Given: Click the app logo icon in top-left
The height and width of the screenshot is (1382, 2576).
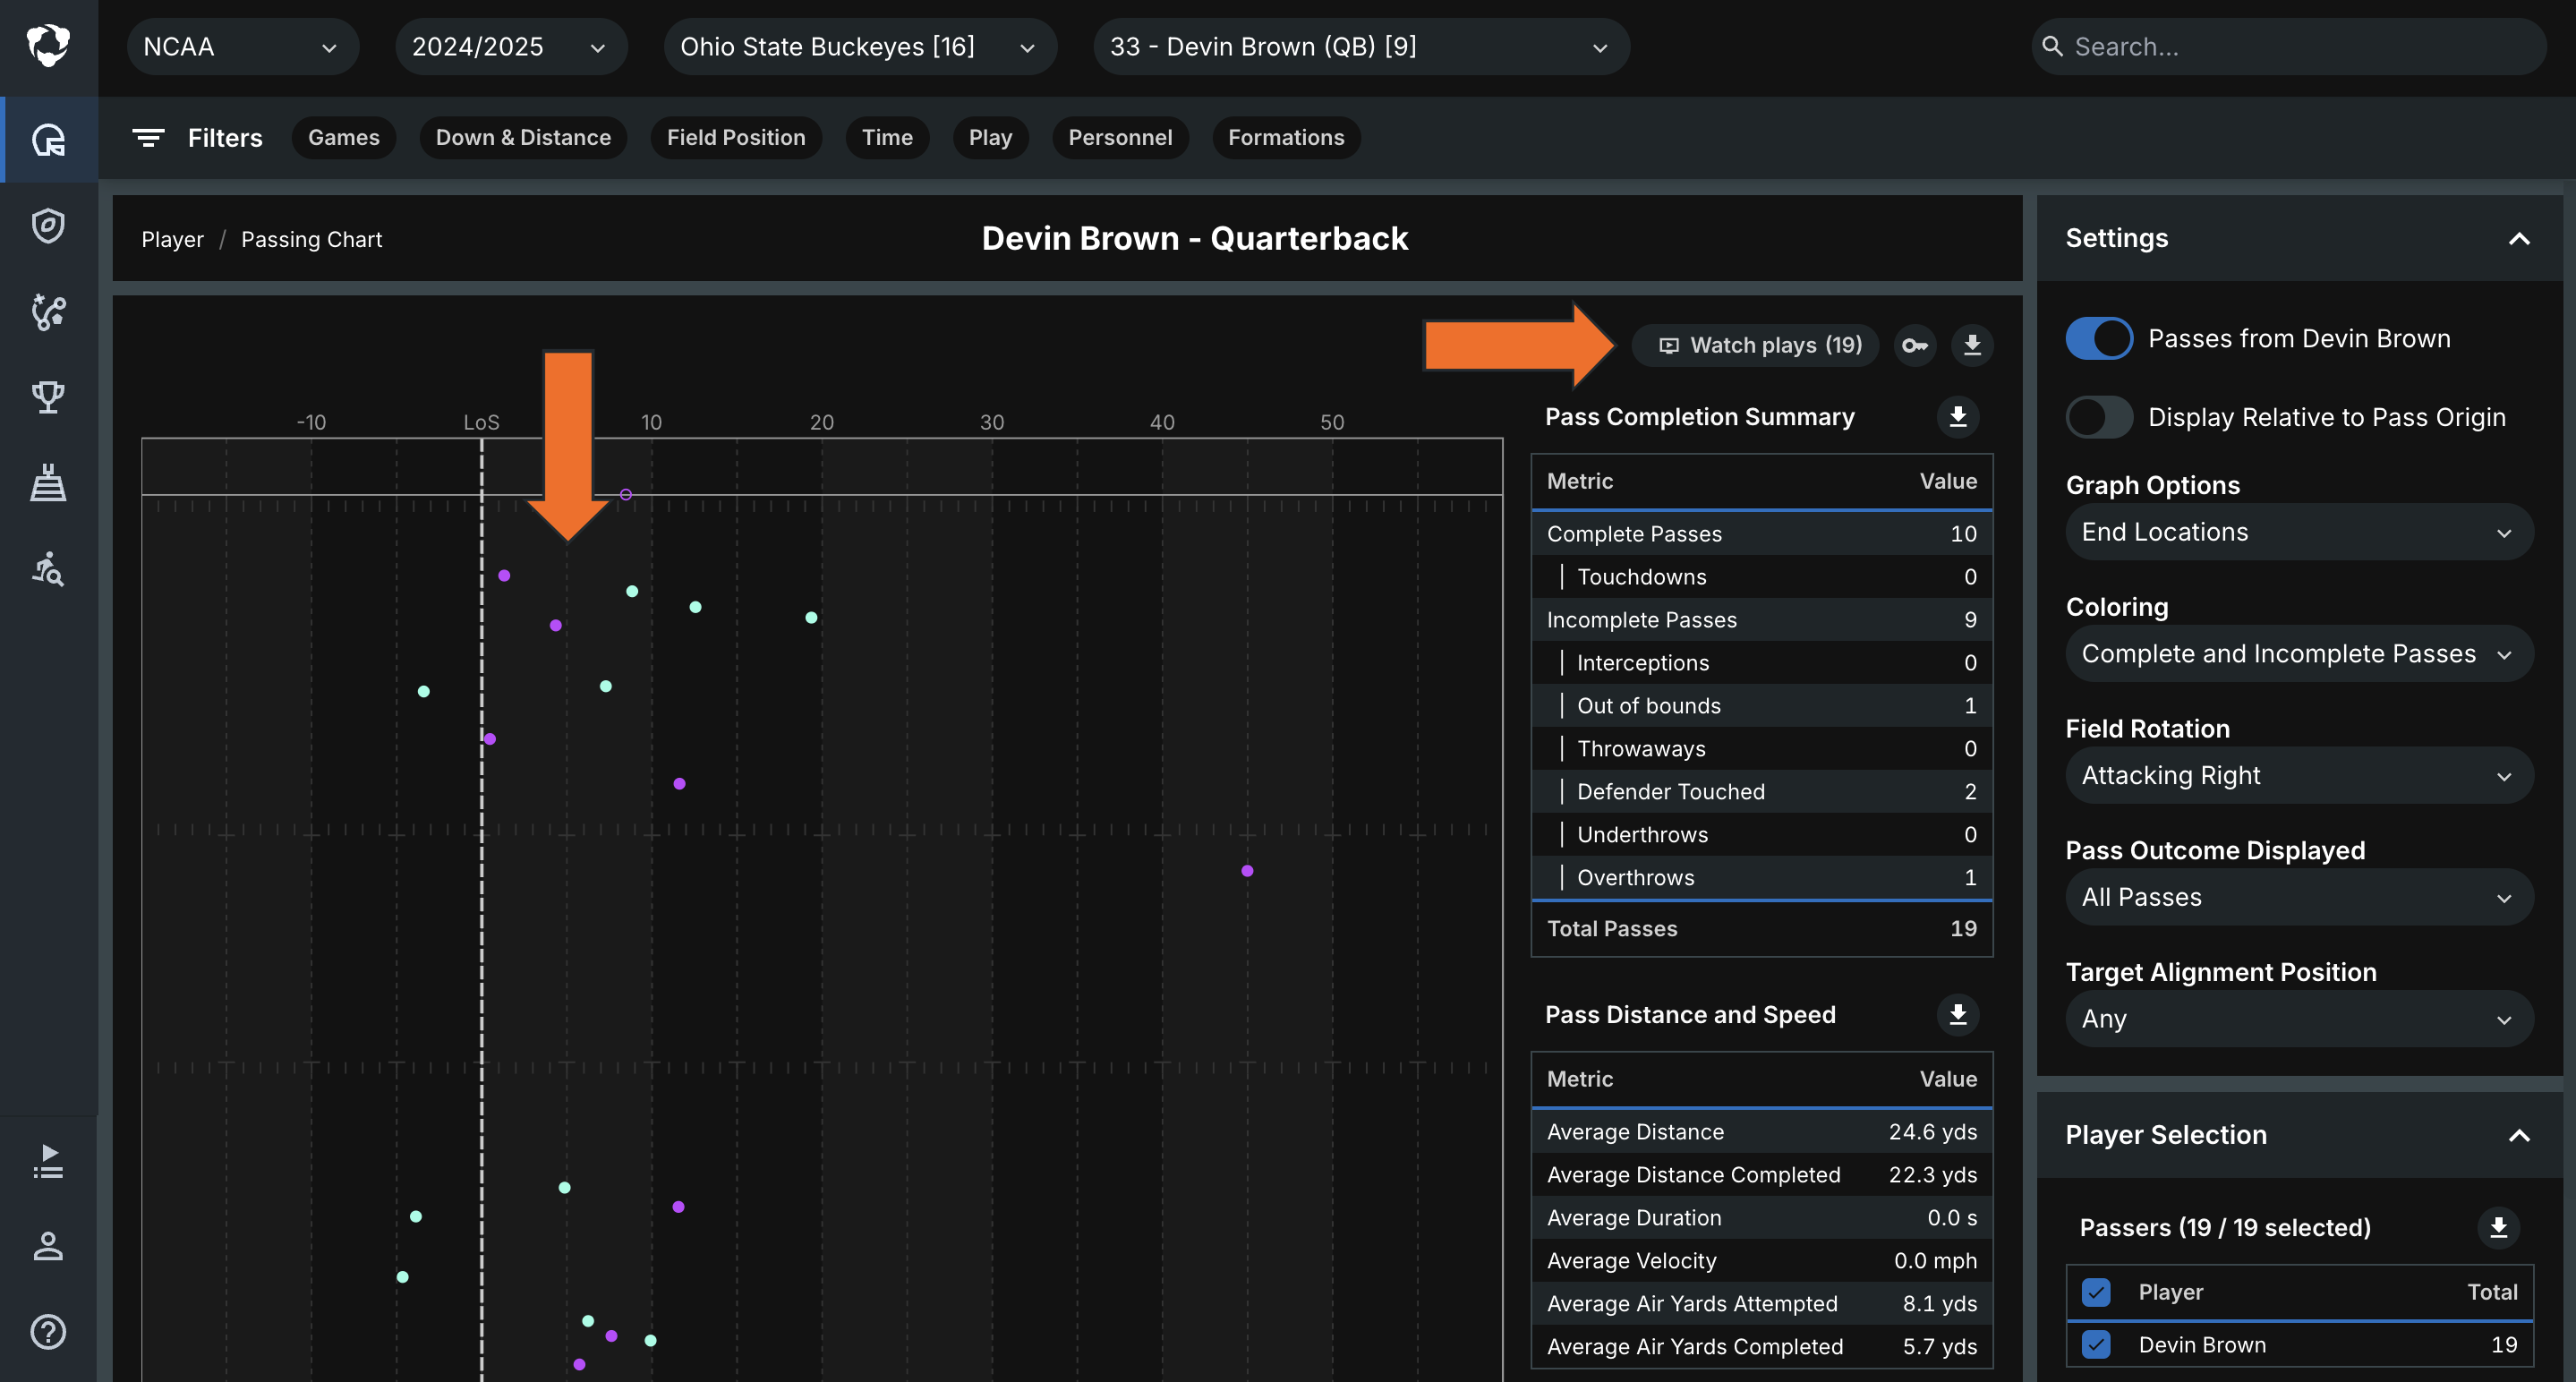Looking at the screenshot, I should coord(48,46).
